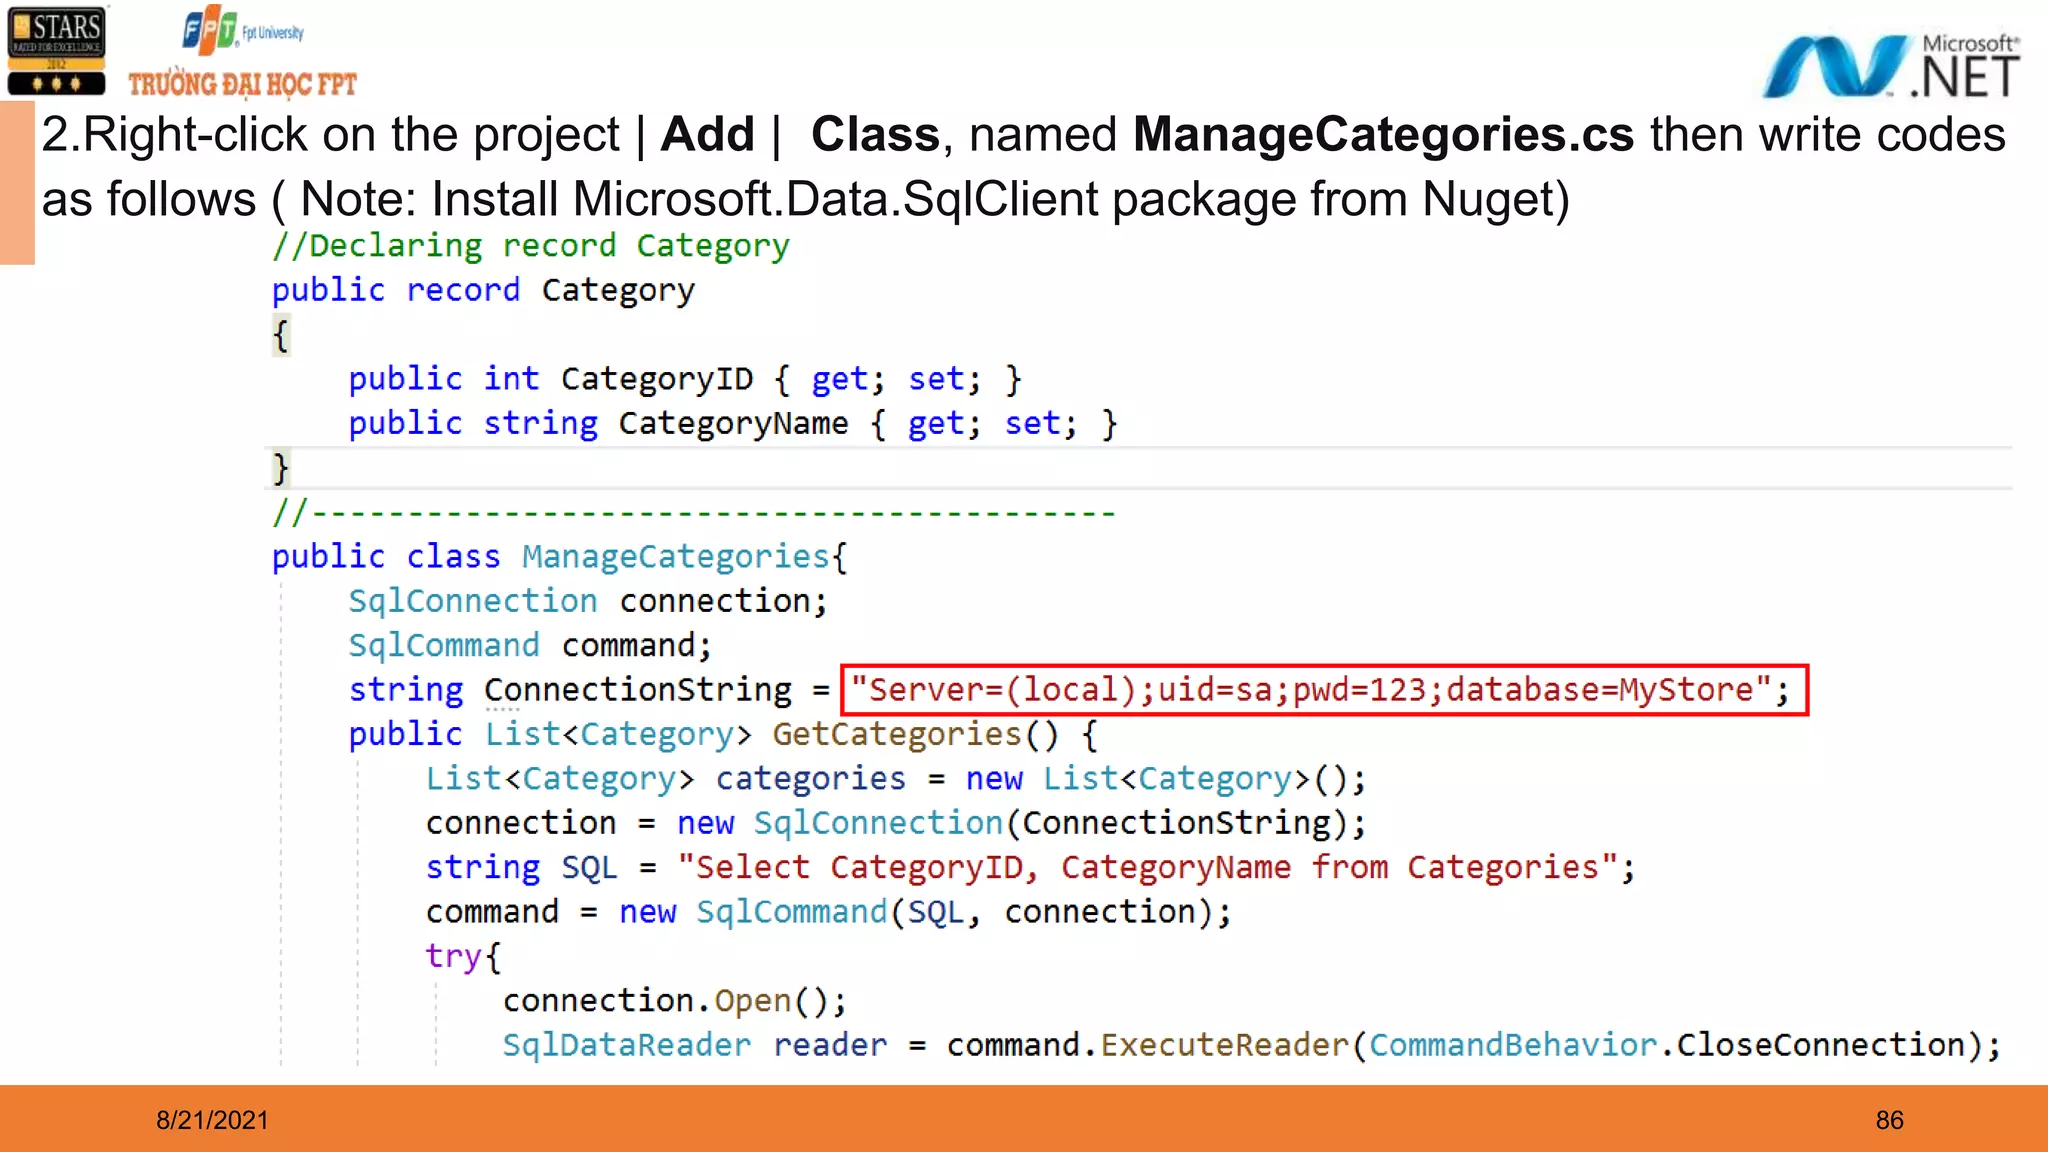The width and height of the screenshot is (2048, 1152).
Task: Click the dashed '//-----' separator comment
Action: [694, 512]
